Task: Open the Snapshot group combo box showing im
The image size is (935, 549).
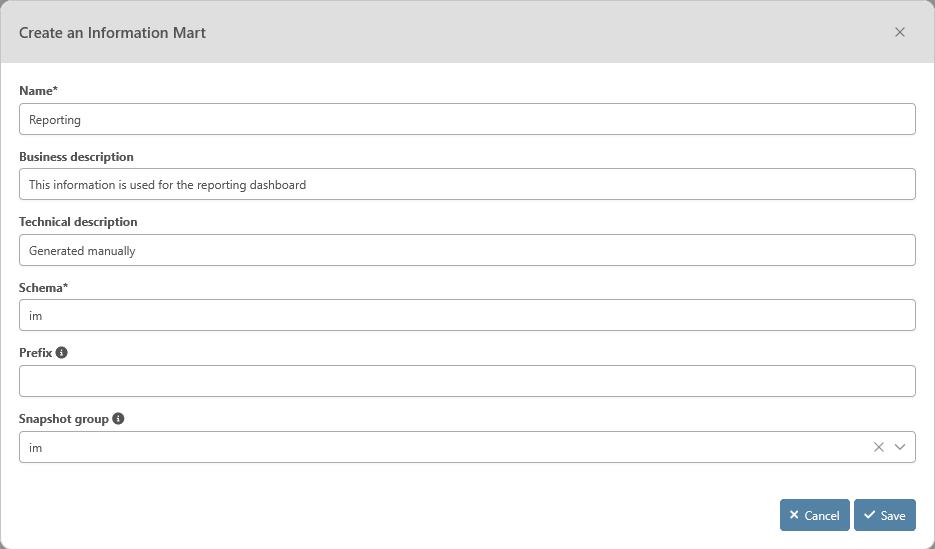Action: click(x=440, y=447)
